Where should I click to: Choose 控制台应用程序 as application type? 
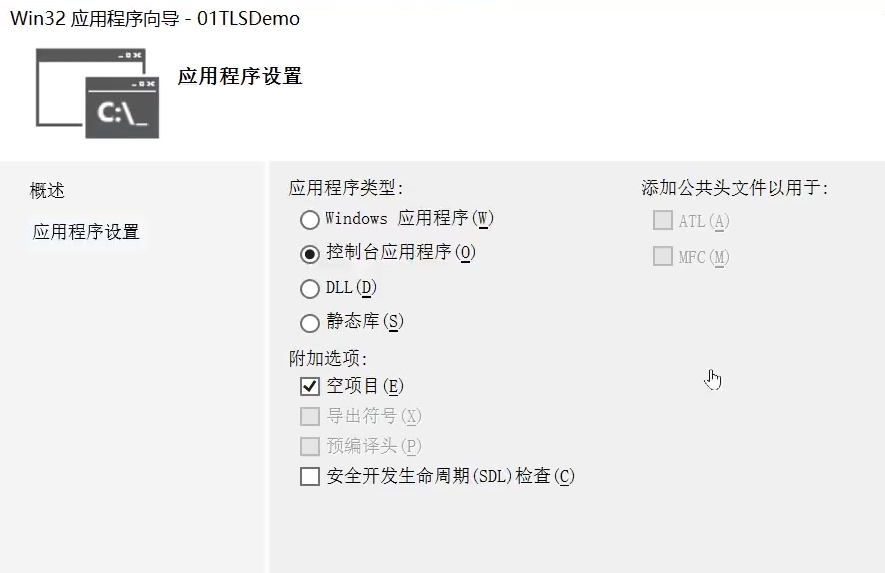pos(310,253)
